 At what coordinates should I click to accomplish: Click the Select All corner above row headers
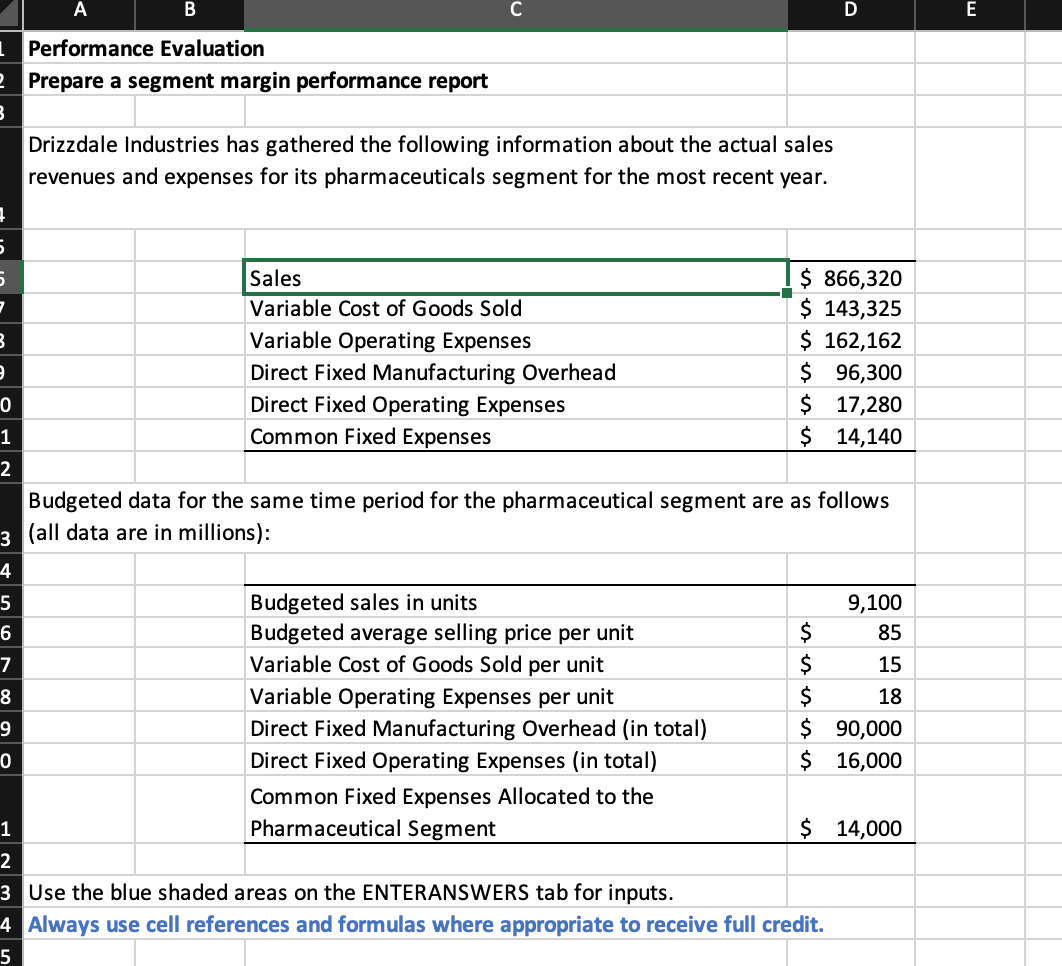coord(10,14)
